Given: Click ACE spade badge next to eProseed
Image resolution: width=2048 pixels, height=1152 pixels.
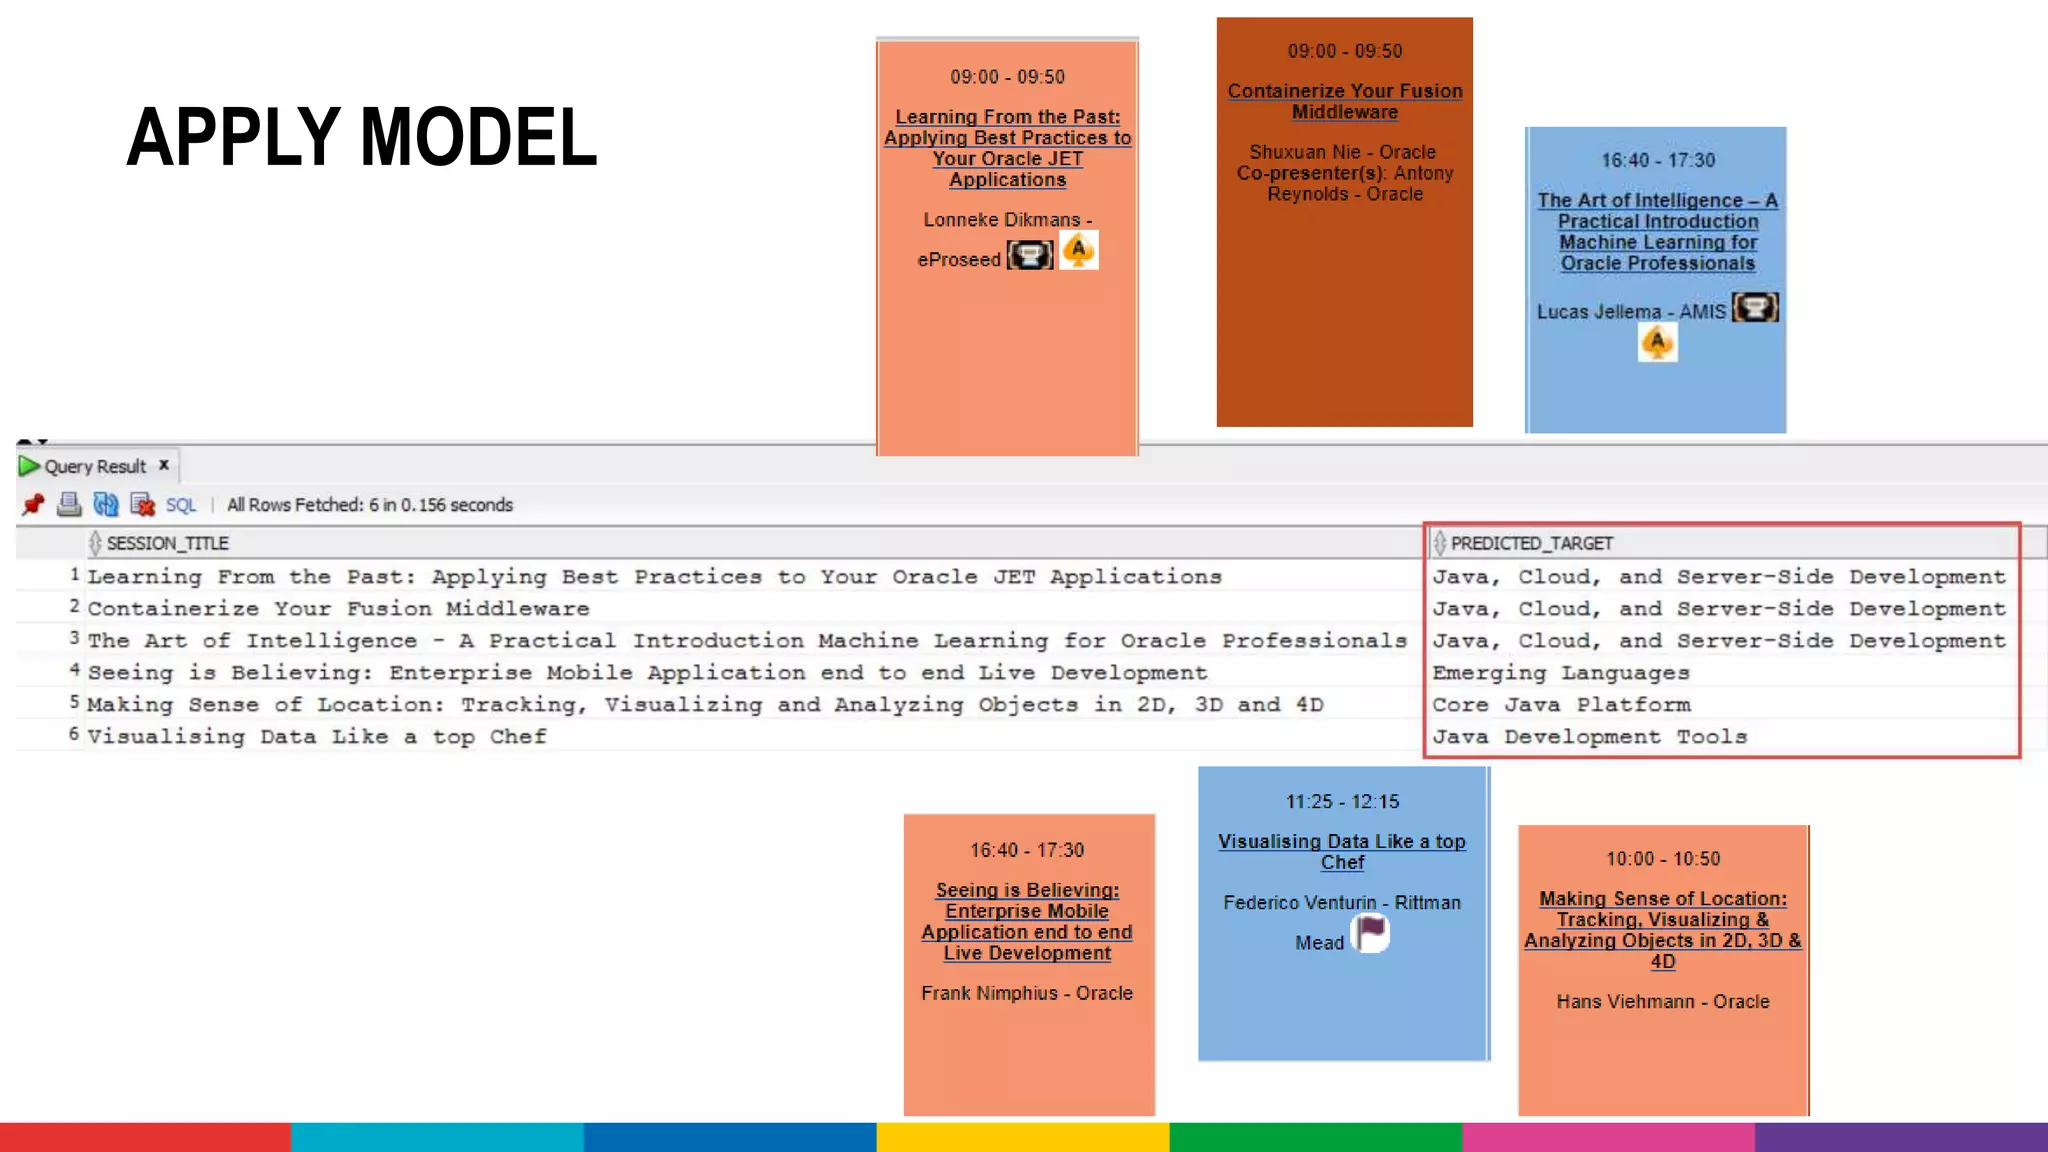Looking at the screenshot, I should pos(1078,251).
